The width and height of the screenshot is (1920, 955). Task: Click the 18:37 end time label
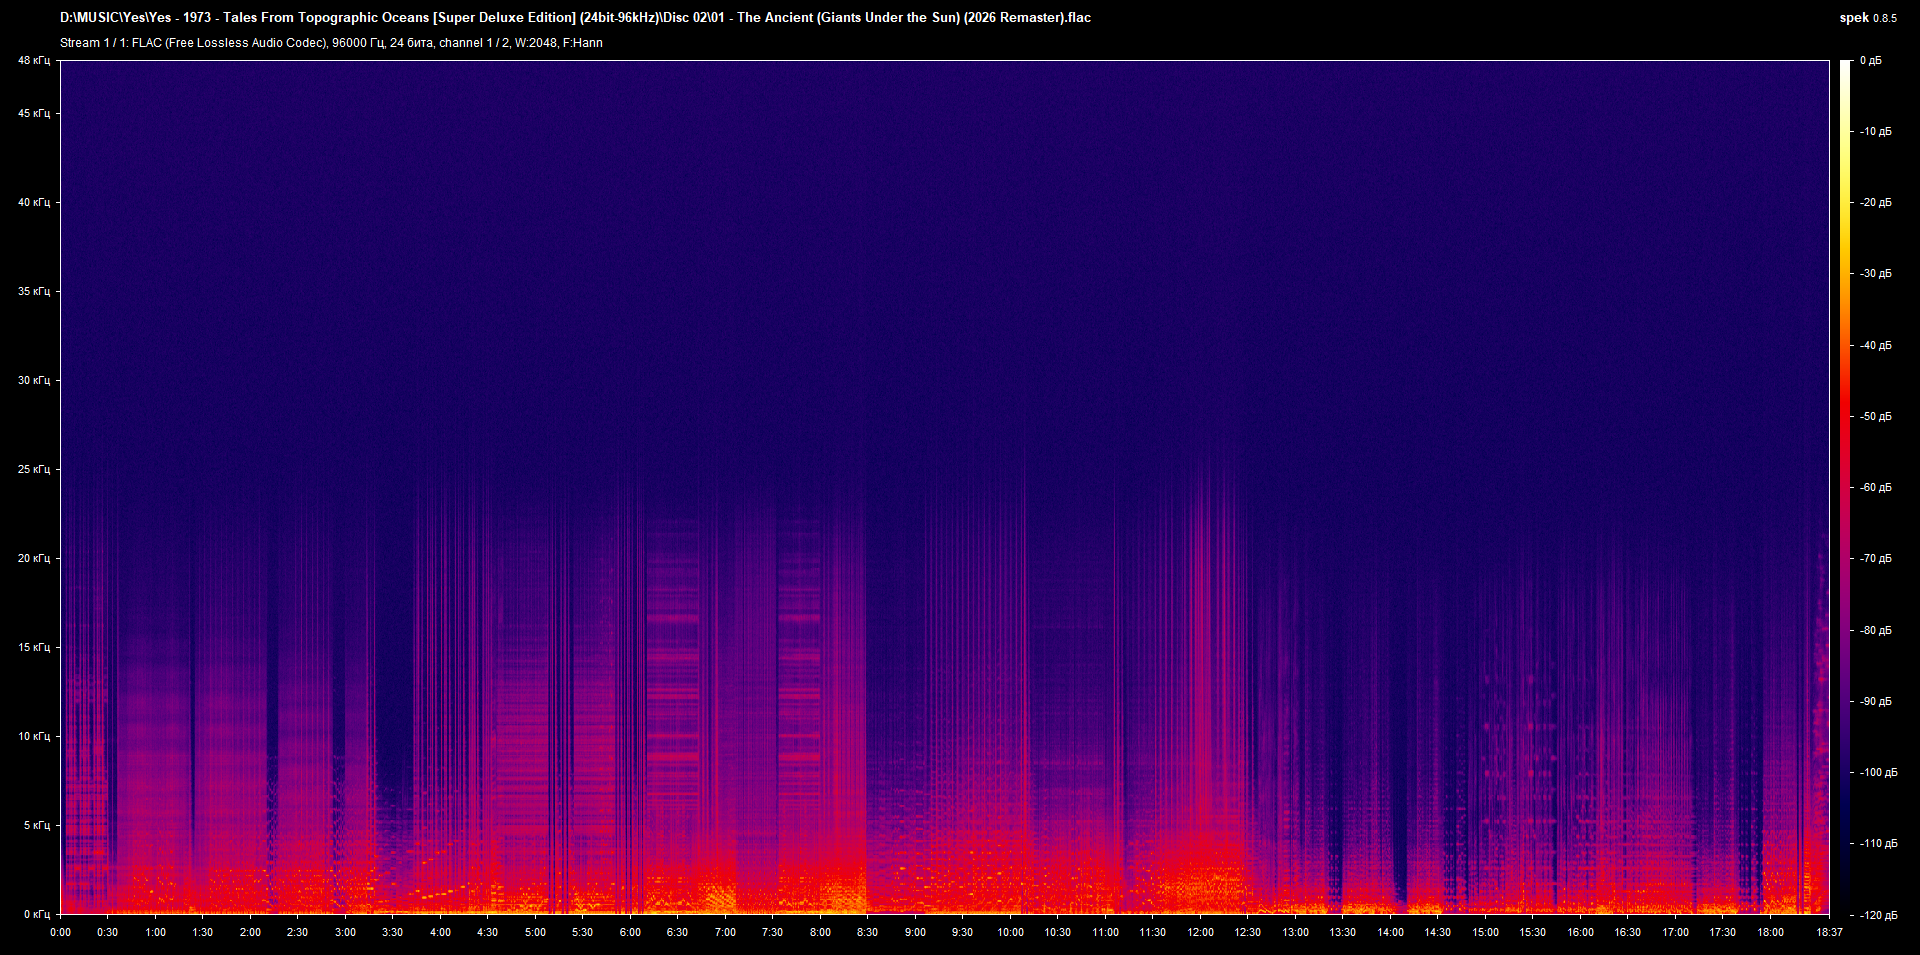(1829, 932)
